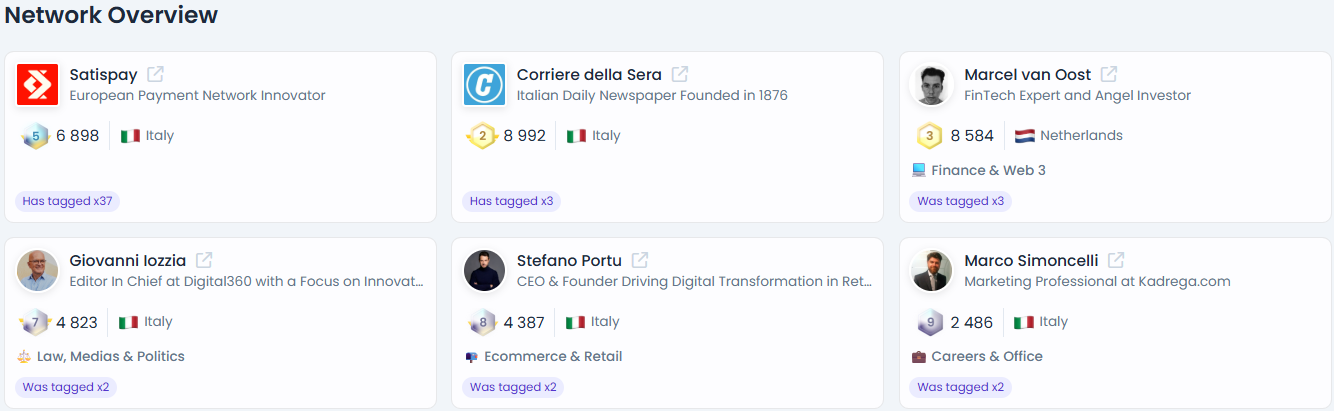Open external link icon next to Satispay

pos(155,74)
